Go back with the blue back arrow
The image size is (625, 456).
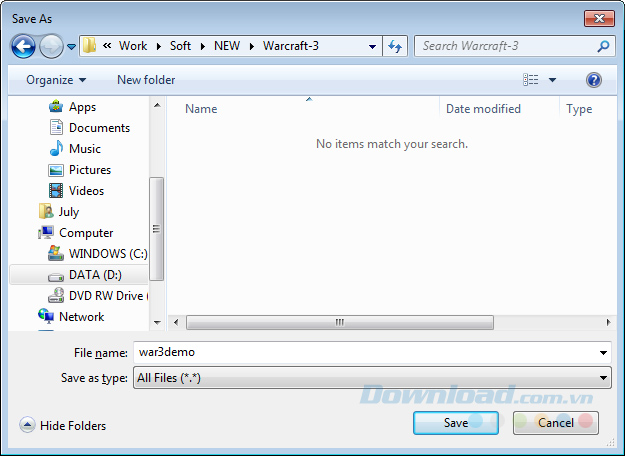point(23,47)
